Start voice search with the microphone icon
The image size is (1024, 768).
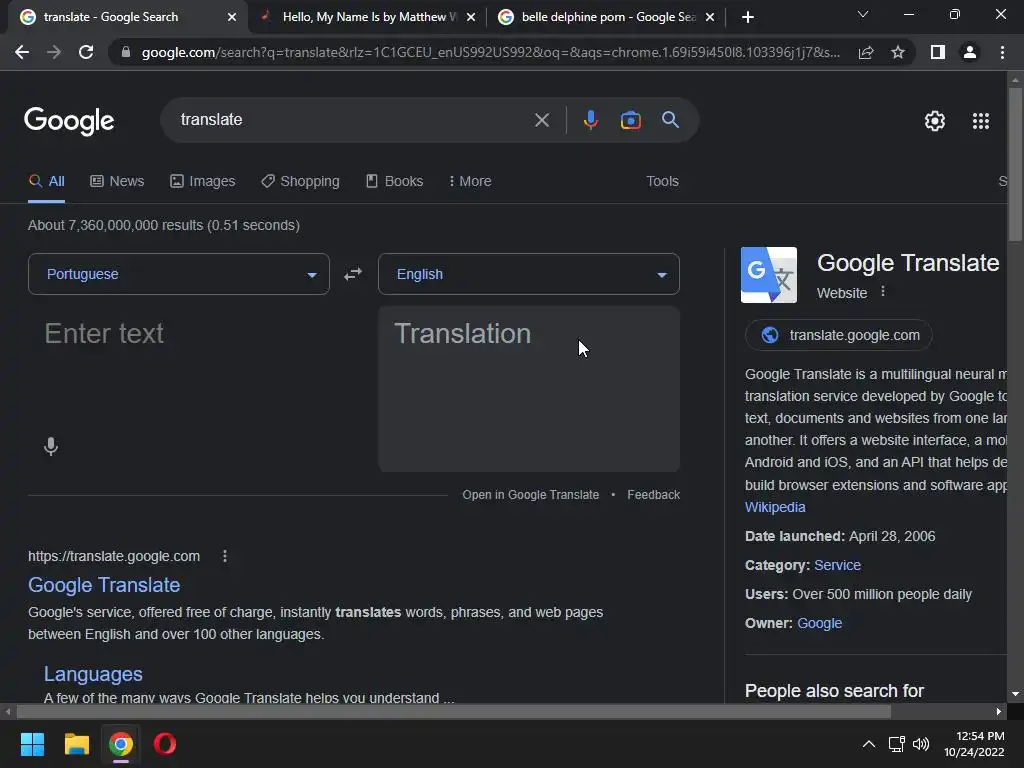click(x=590, y=120)
